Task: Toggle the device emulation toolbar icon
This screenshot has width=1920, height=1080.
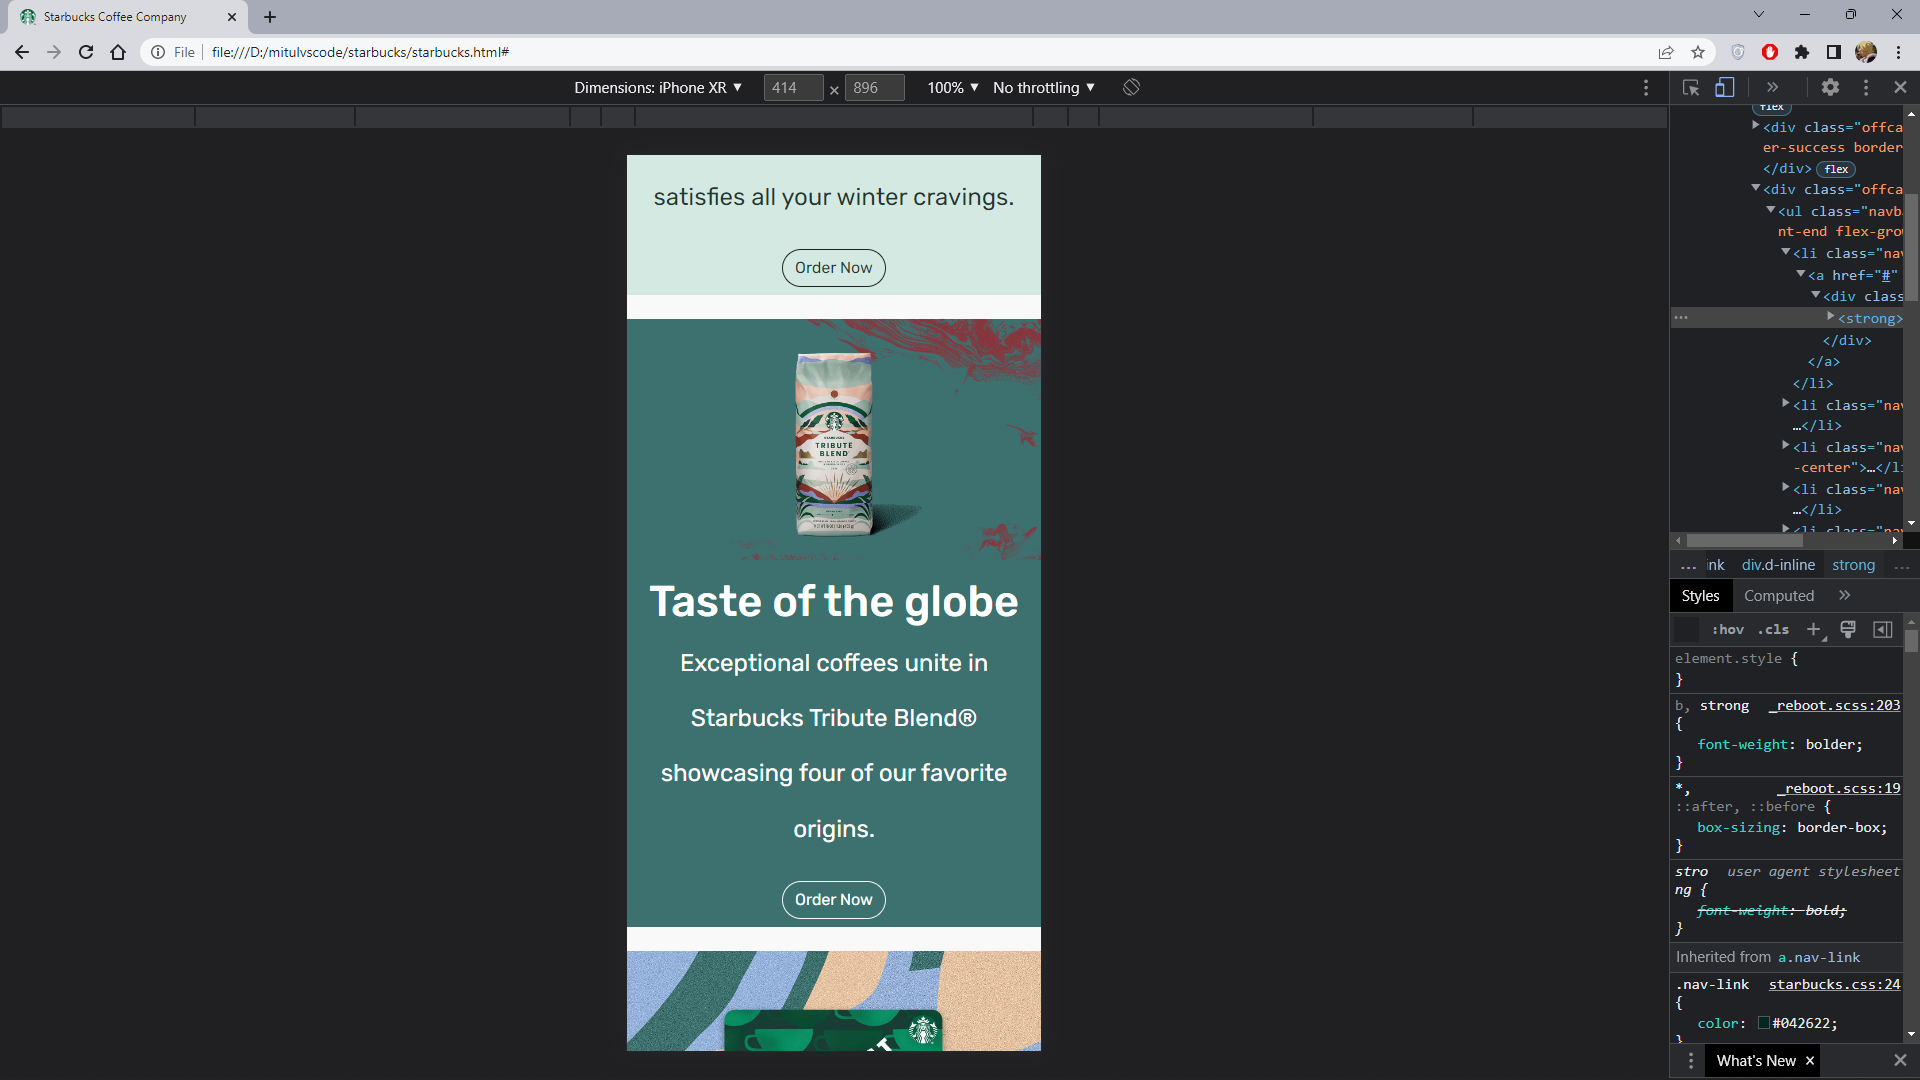Action: click(x=1725, y=87)
